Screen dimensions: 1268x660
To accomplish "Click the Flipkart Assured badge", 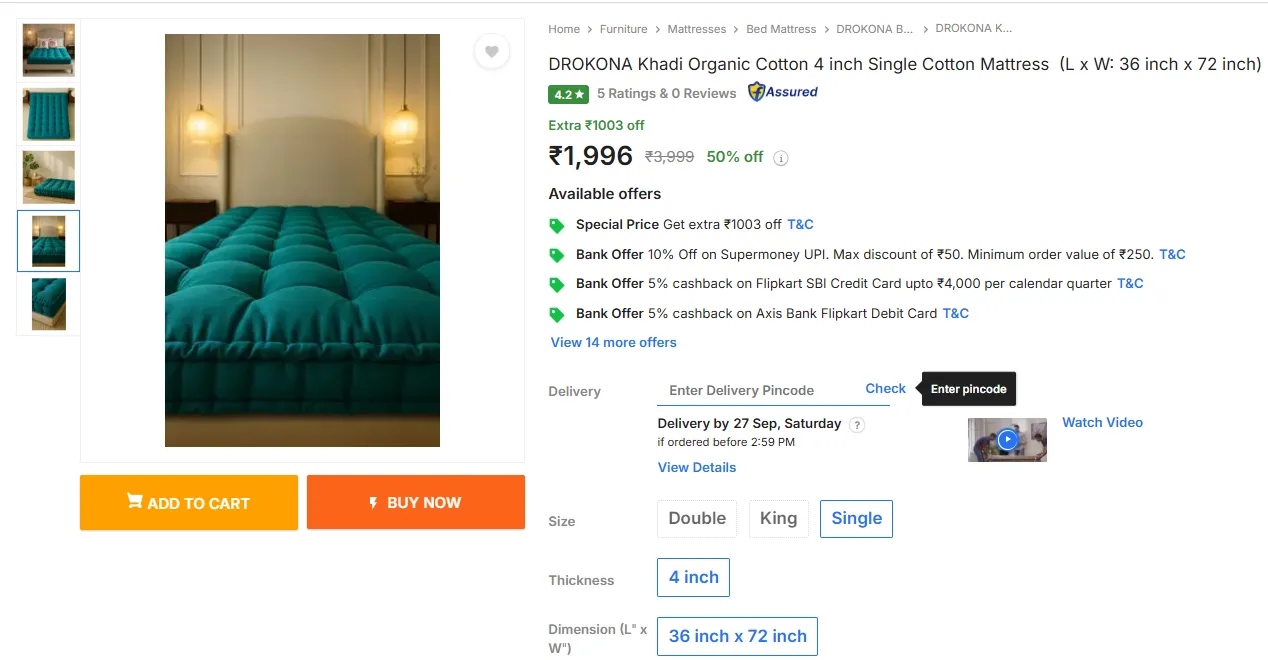I will 783,93.
